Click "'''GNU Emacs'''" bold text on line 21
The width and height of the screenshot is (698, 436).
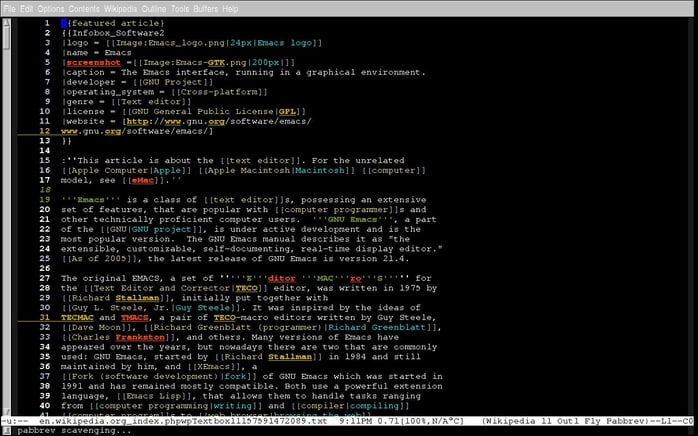352,219
